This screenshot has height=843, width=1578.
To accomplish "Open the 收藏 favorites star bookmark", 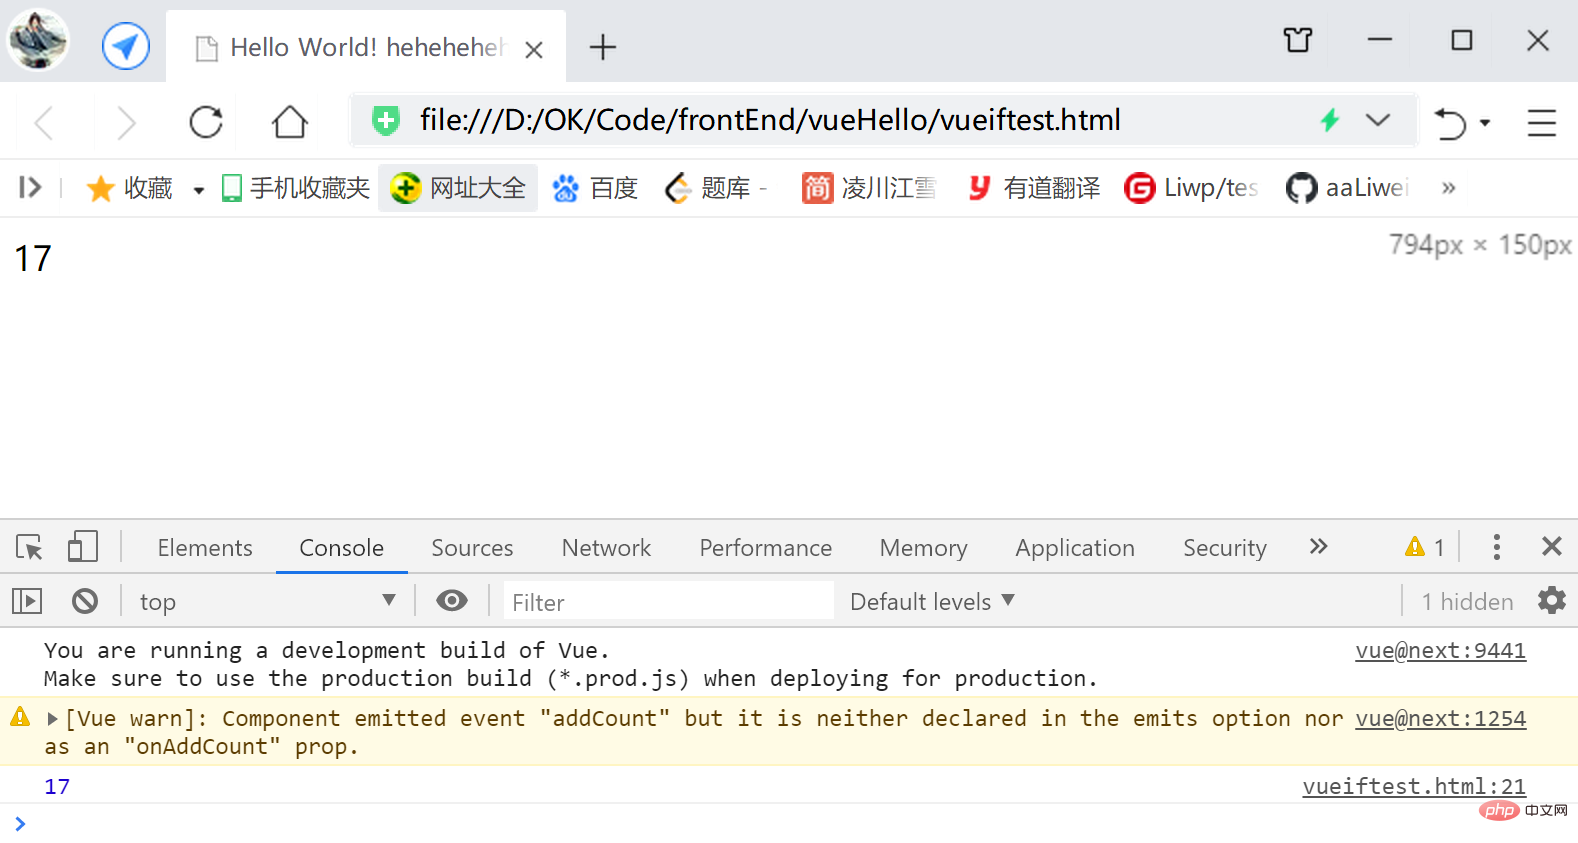I will [129, 188].
